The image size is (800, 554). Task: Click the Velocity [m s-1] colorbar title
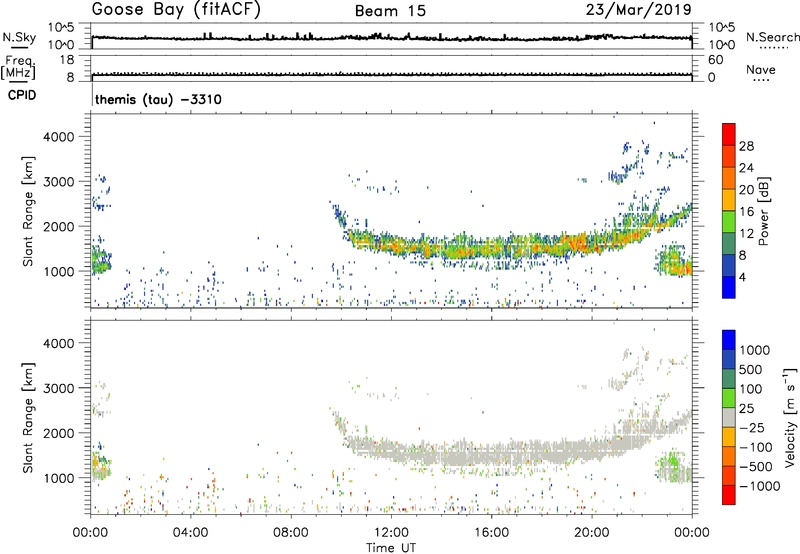(x=790, y=417)
